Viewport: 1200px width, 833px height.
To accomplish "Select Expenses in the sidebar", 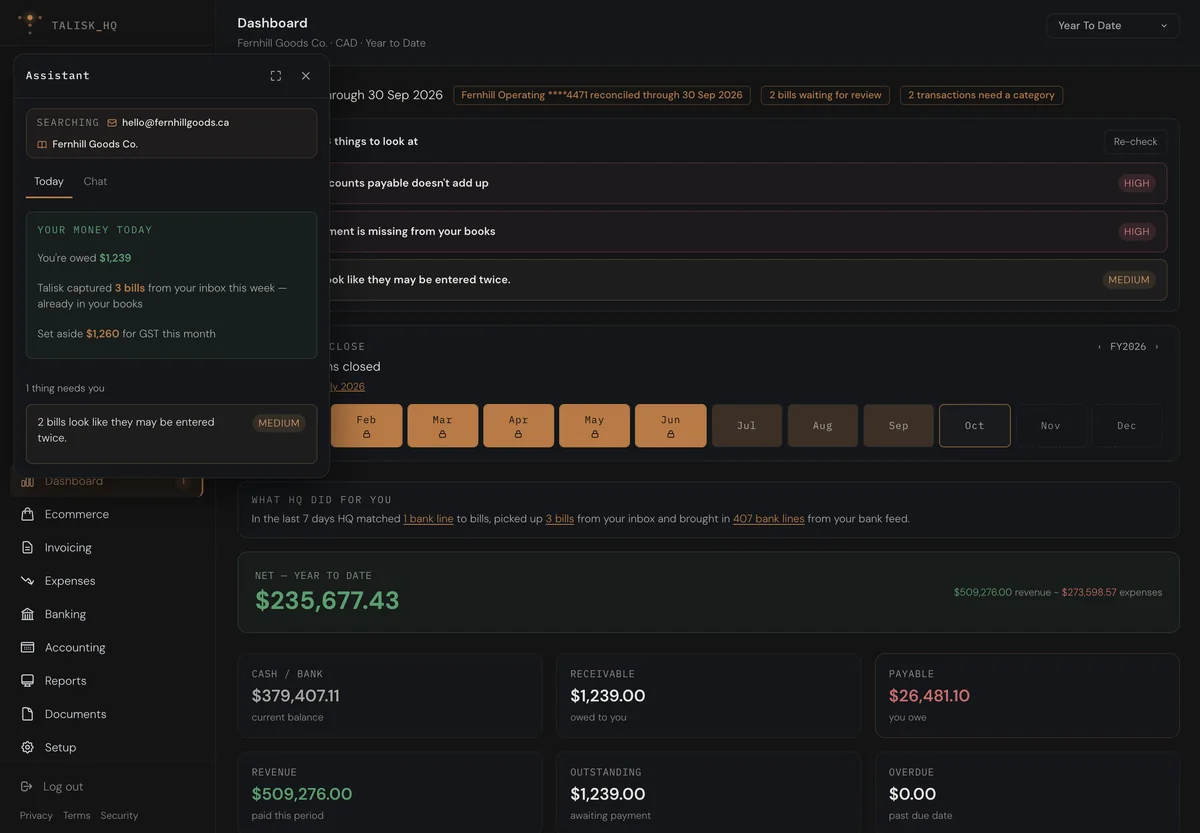I will click(x=106, y=581).
